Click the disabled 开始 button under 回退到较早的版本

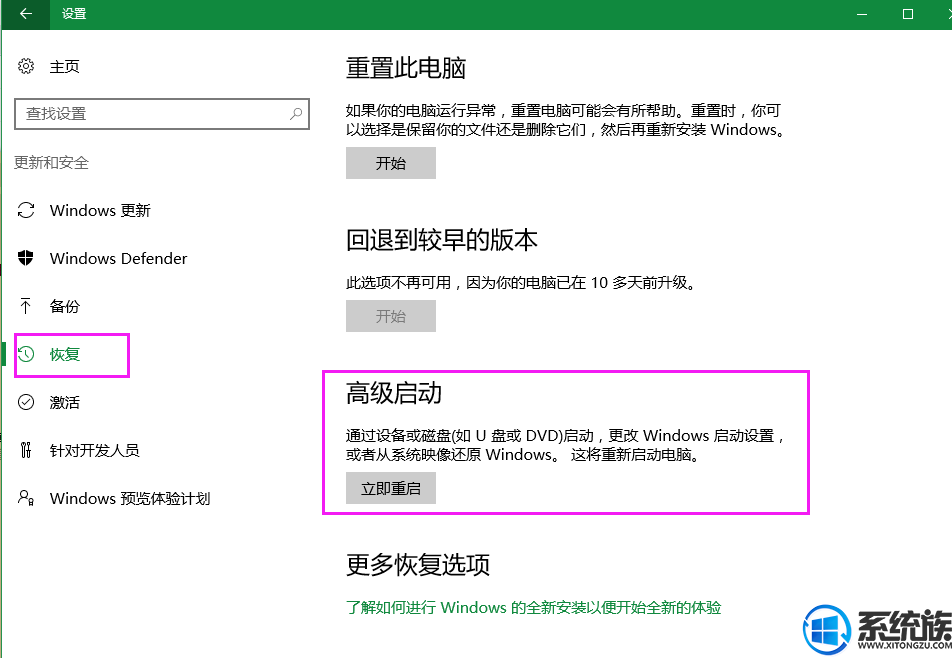pos(391,316)
